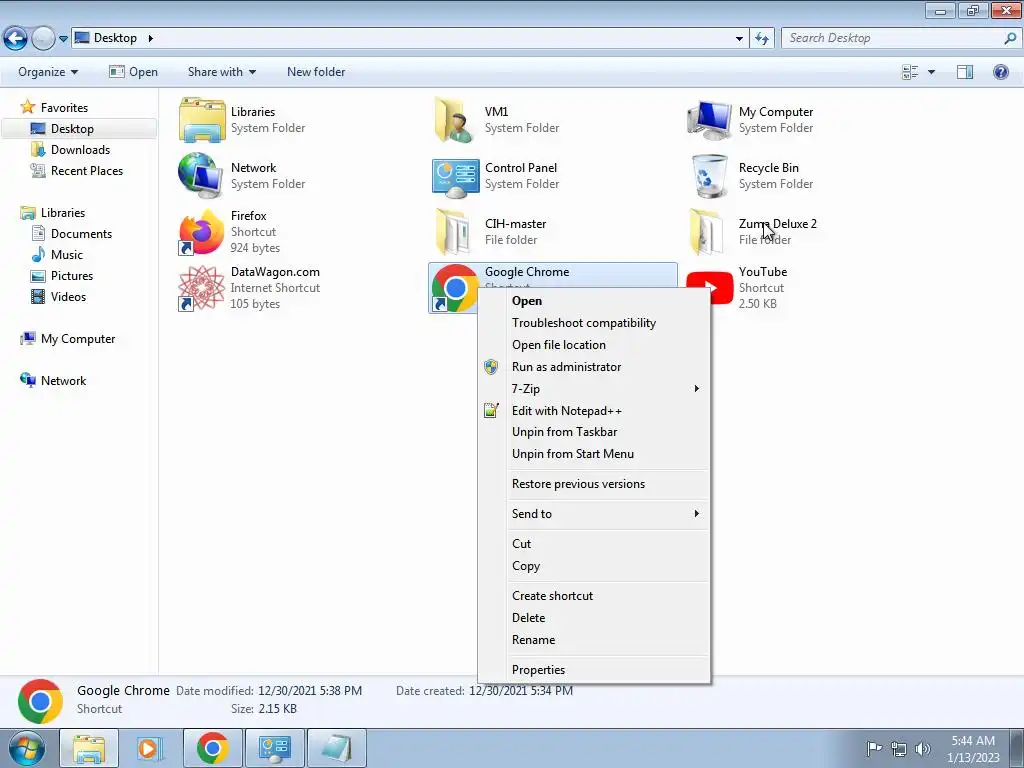The image size is (1024, 768).
Task: Open the Share with dropdown
Action: [221, 72]
